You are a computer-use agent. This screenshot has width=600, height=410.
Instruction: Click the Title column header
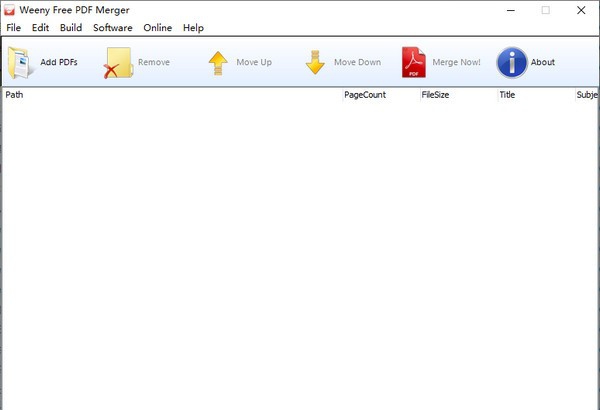536,95
